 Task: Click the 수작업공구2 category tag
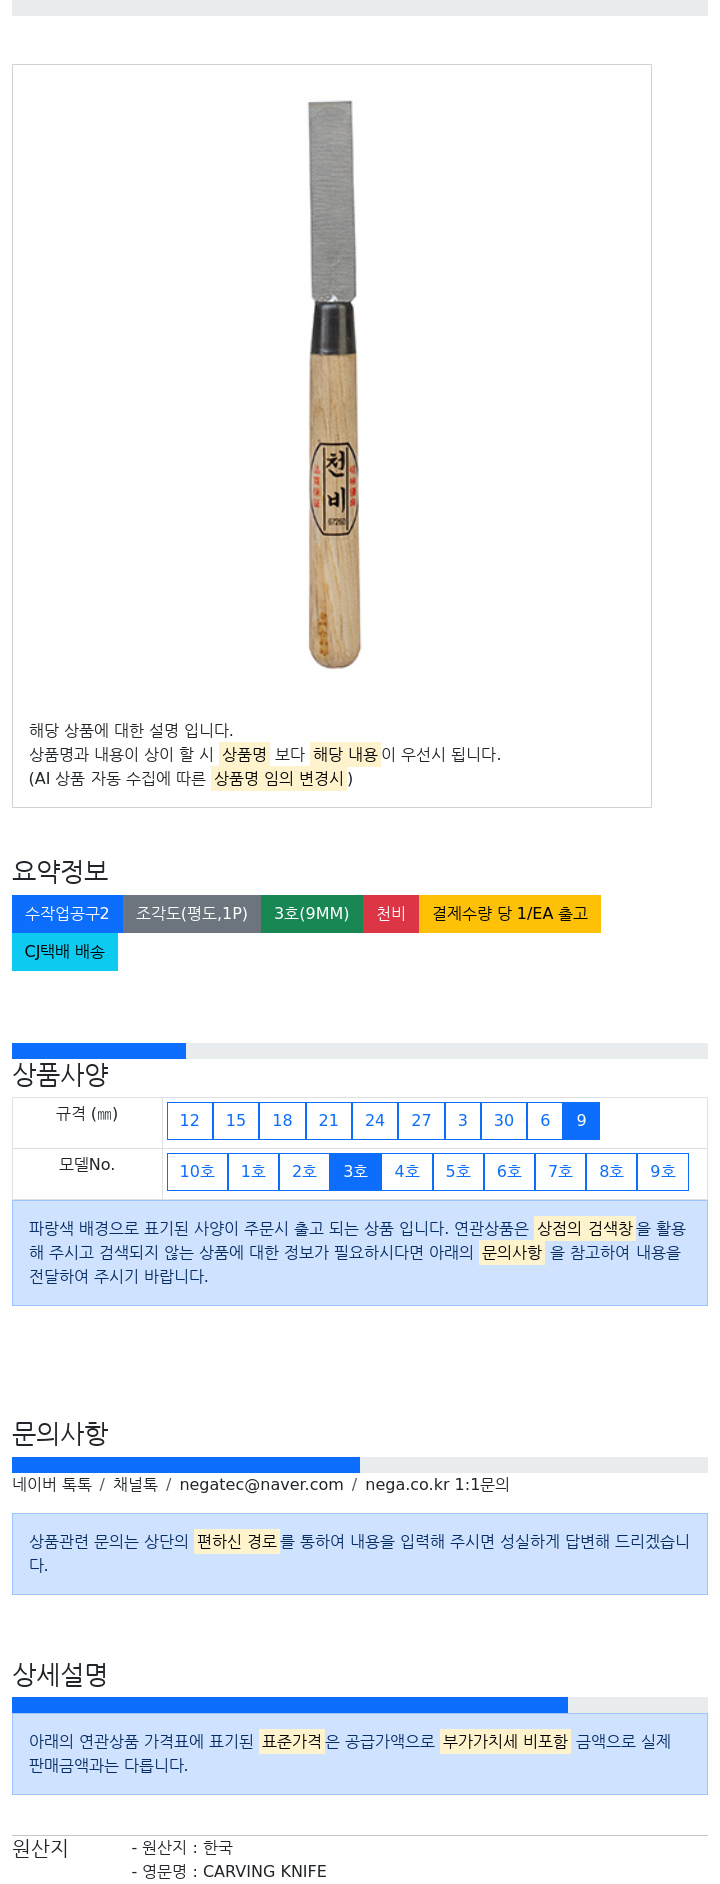coord(67,914)
